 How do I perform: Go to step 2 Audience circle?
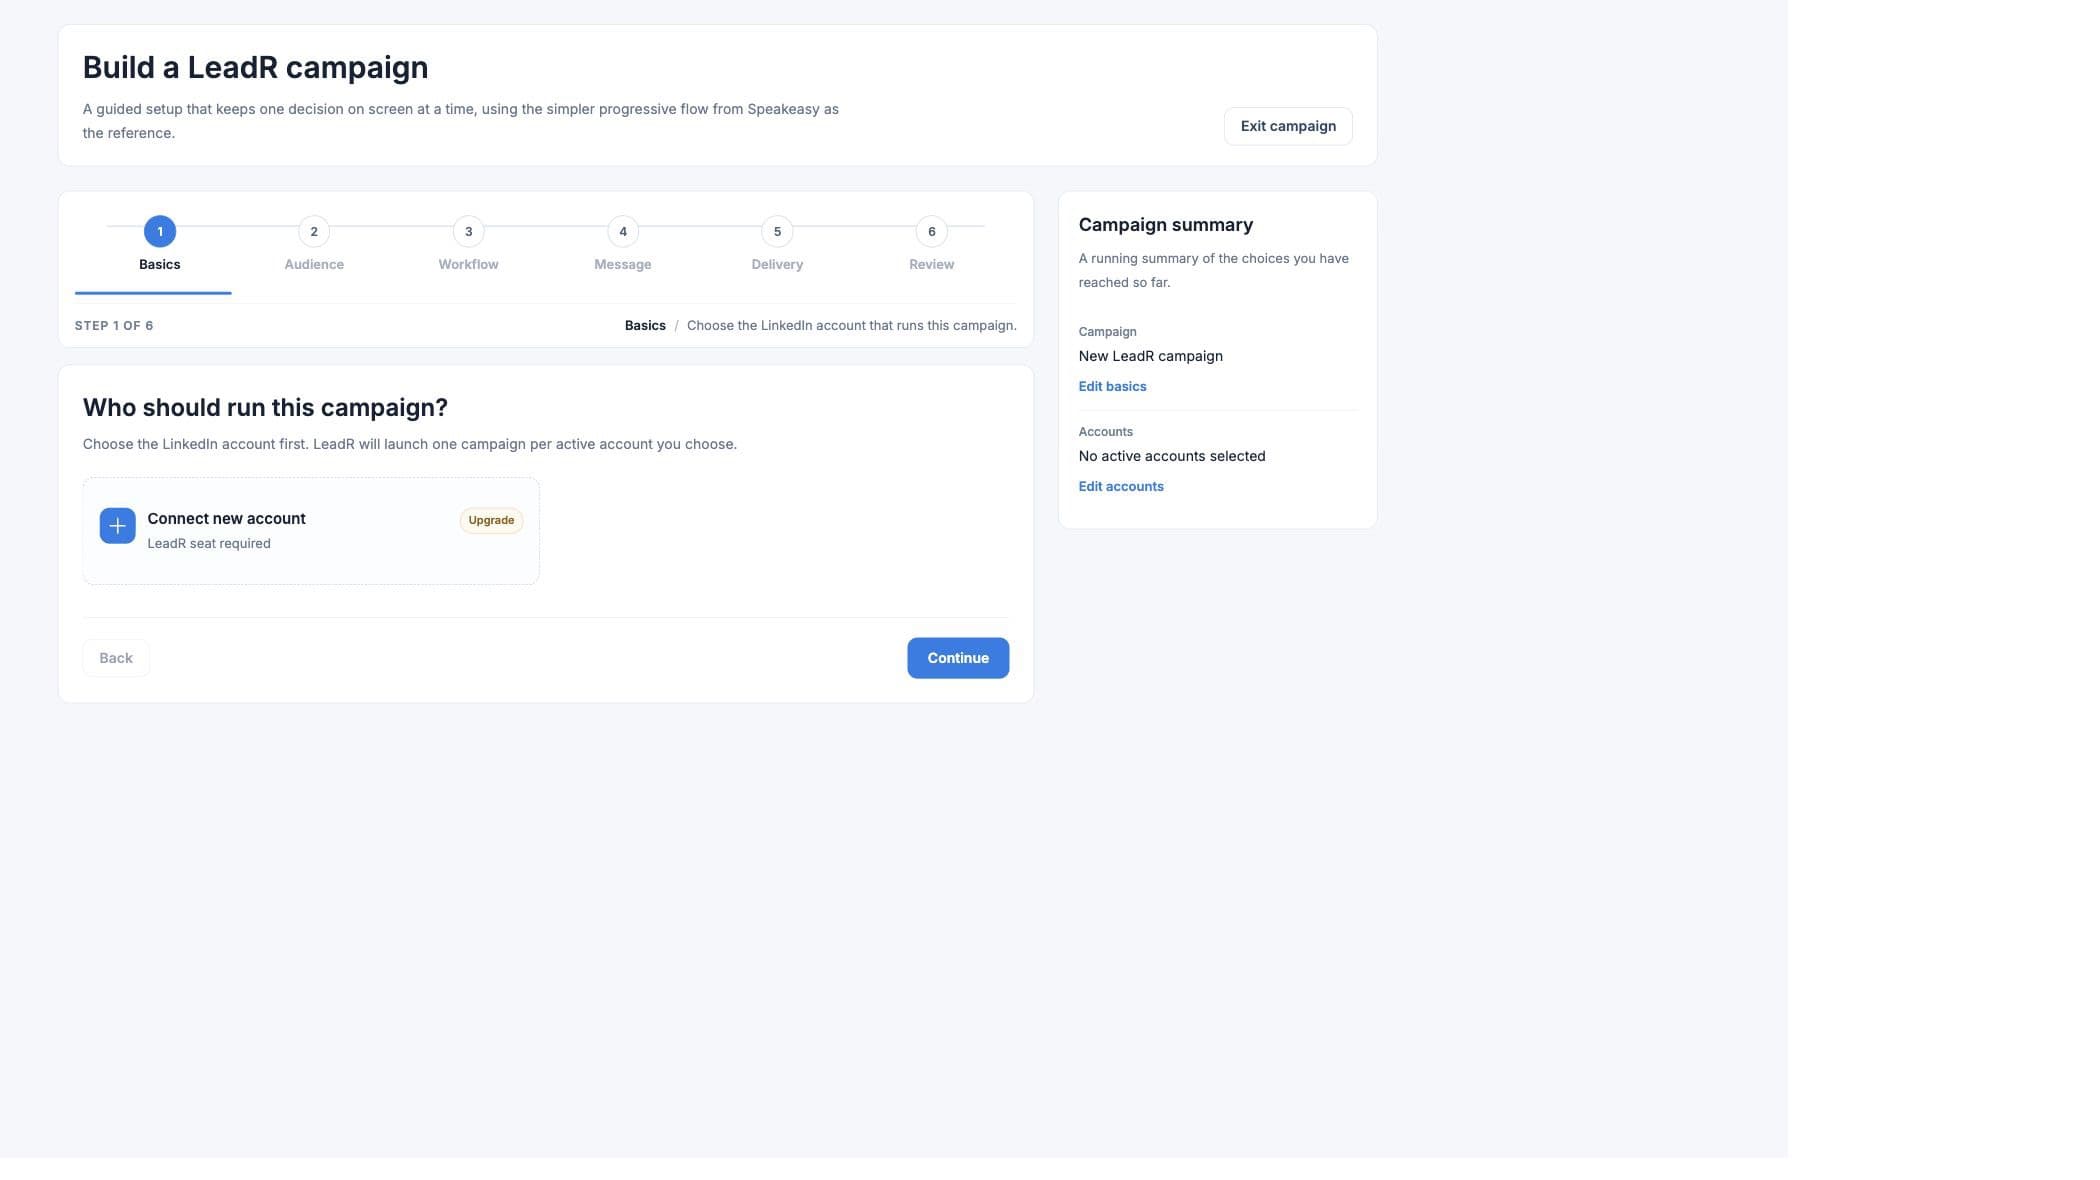pos(314,231)
